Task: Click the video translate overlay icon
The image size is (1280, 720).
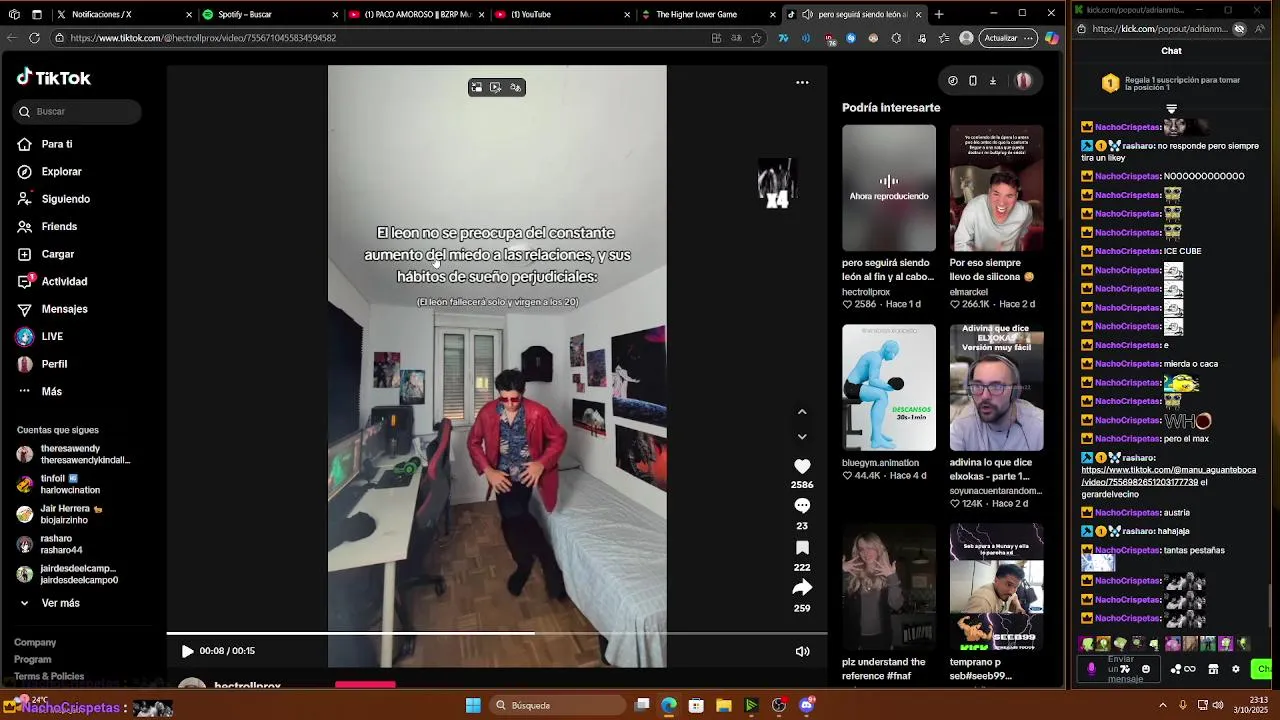Action: [516, 87]
